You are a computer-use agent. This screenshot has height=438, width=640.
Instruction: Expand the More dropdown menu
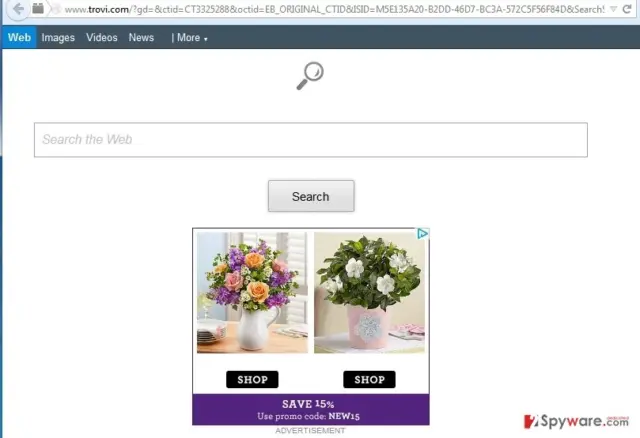[189, 38]
